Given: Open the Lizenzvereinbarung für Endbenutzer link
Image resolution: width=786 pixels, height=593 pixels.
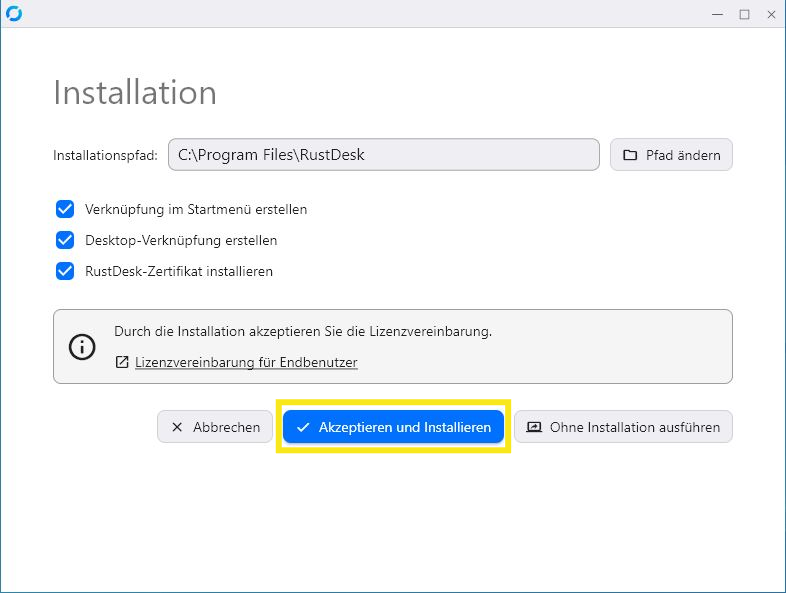Looking at the screenshot, I should (x=246, y=362).
